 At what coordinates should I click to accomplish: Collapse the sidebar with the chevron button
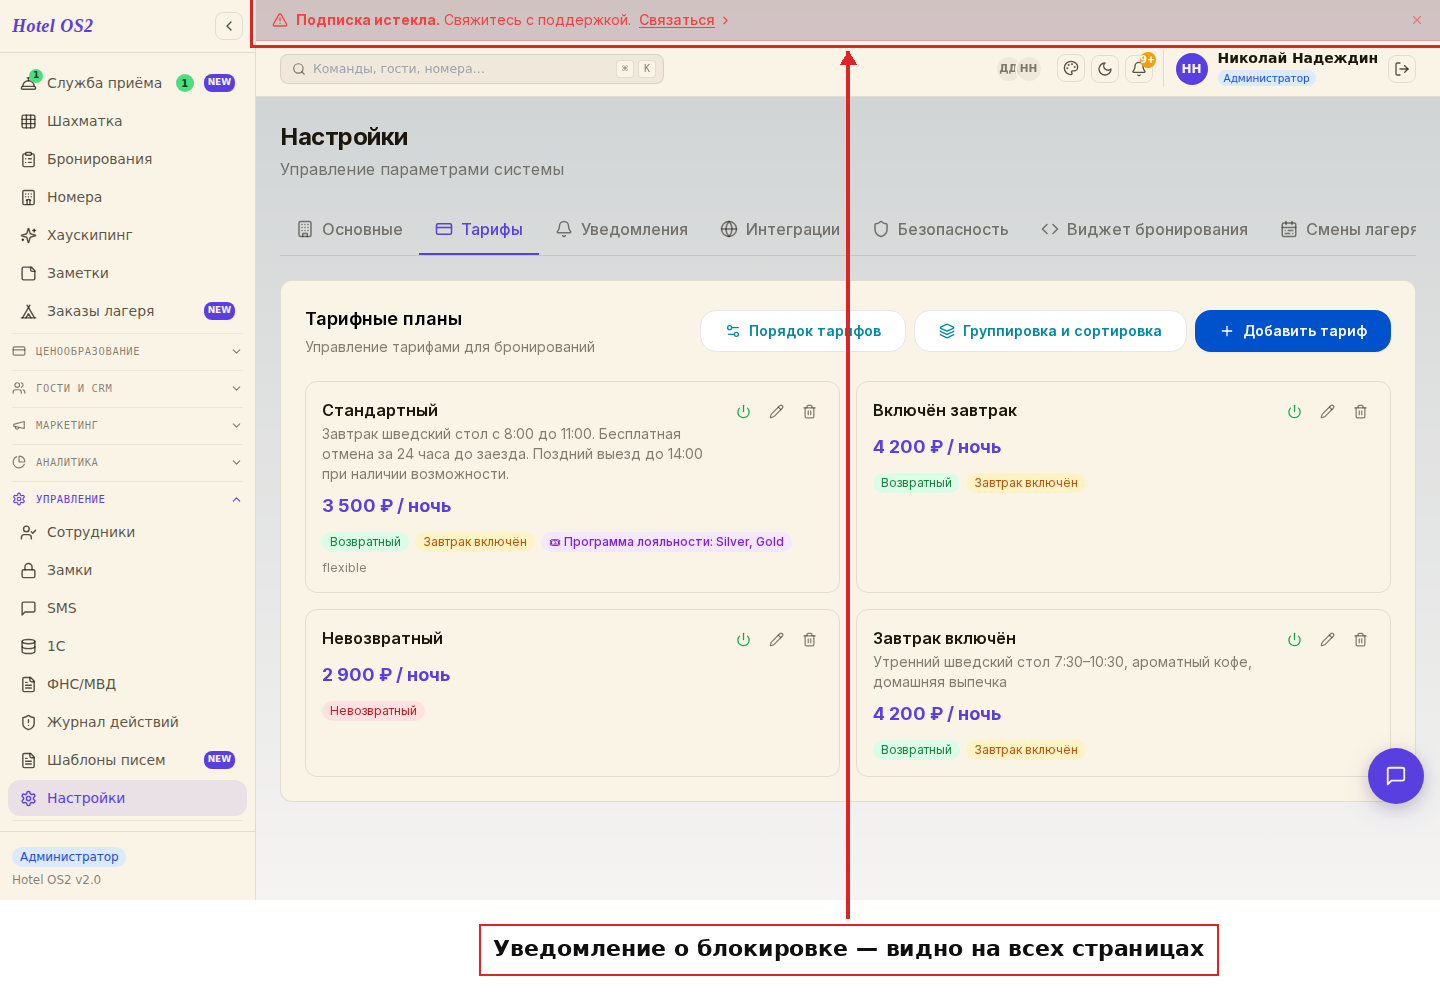point(229,26)
